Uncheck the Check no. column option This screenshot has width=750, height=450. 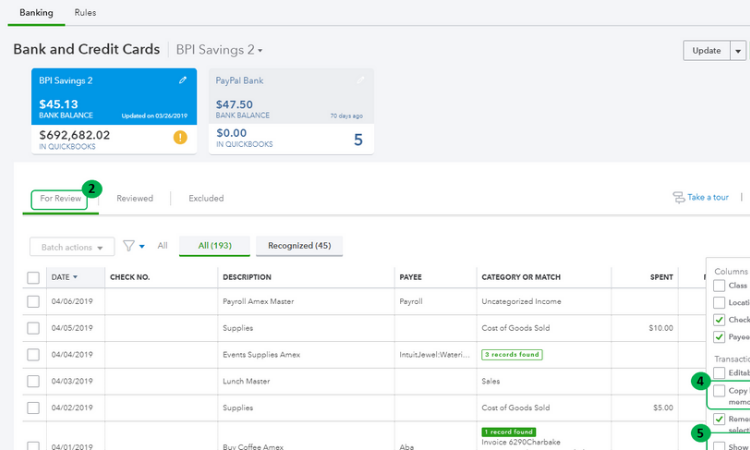(719, 319)
